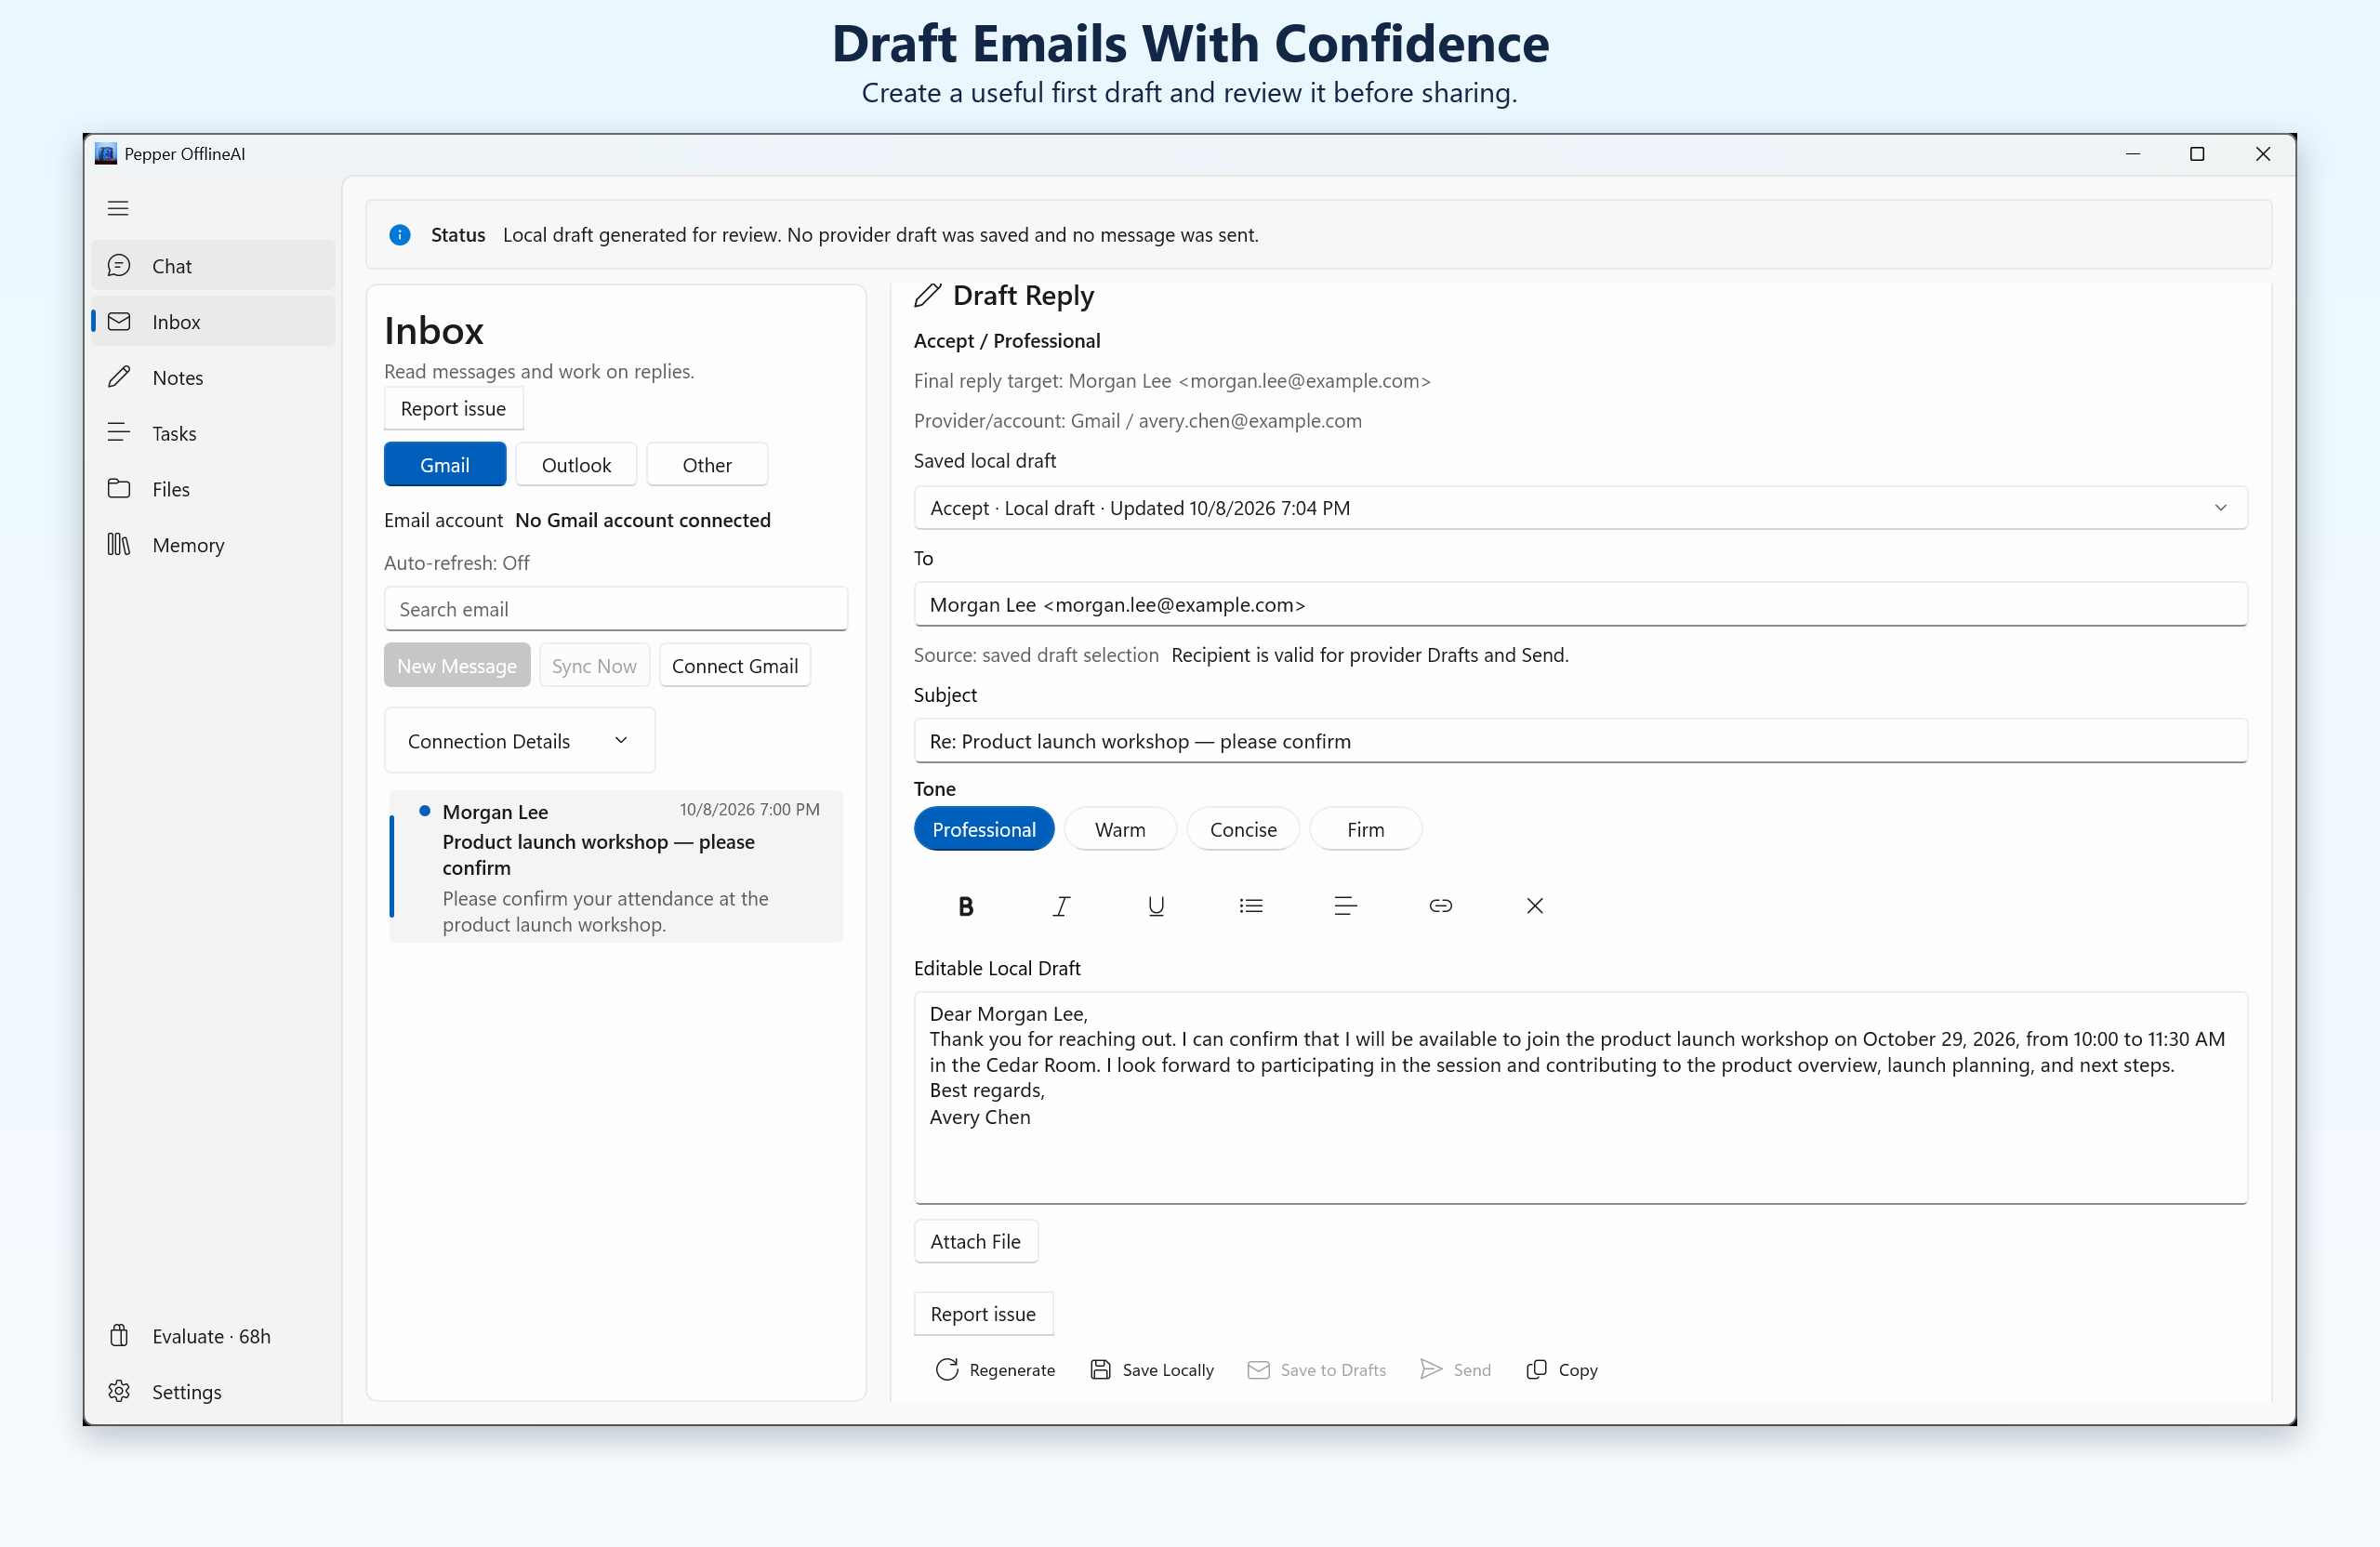The width and height of the screenshot is (2380, 1547).
Task: Open the Chat section
Action: pos(213,266)
